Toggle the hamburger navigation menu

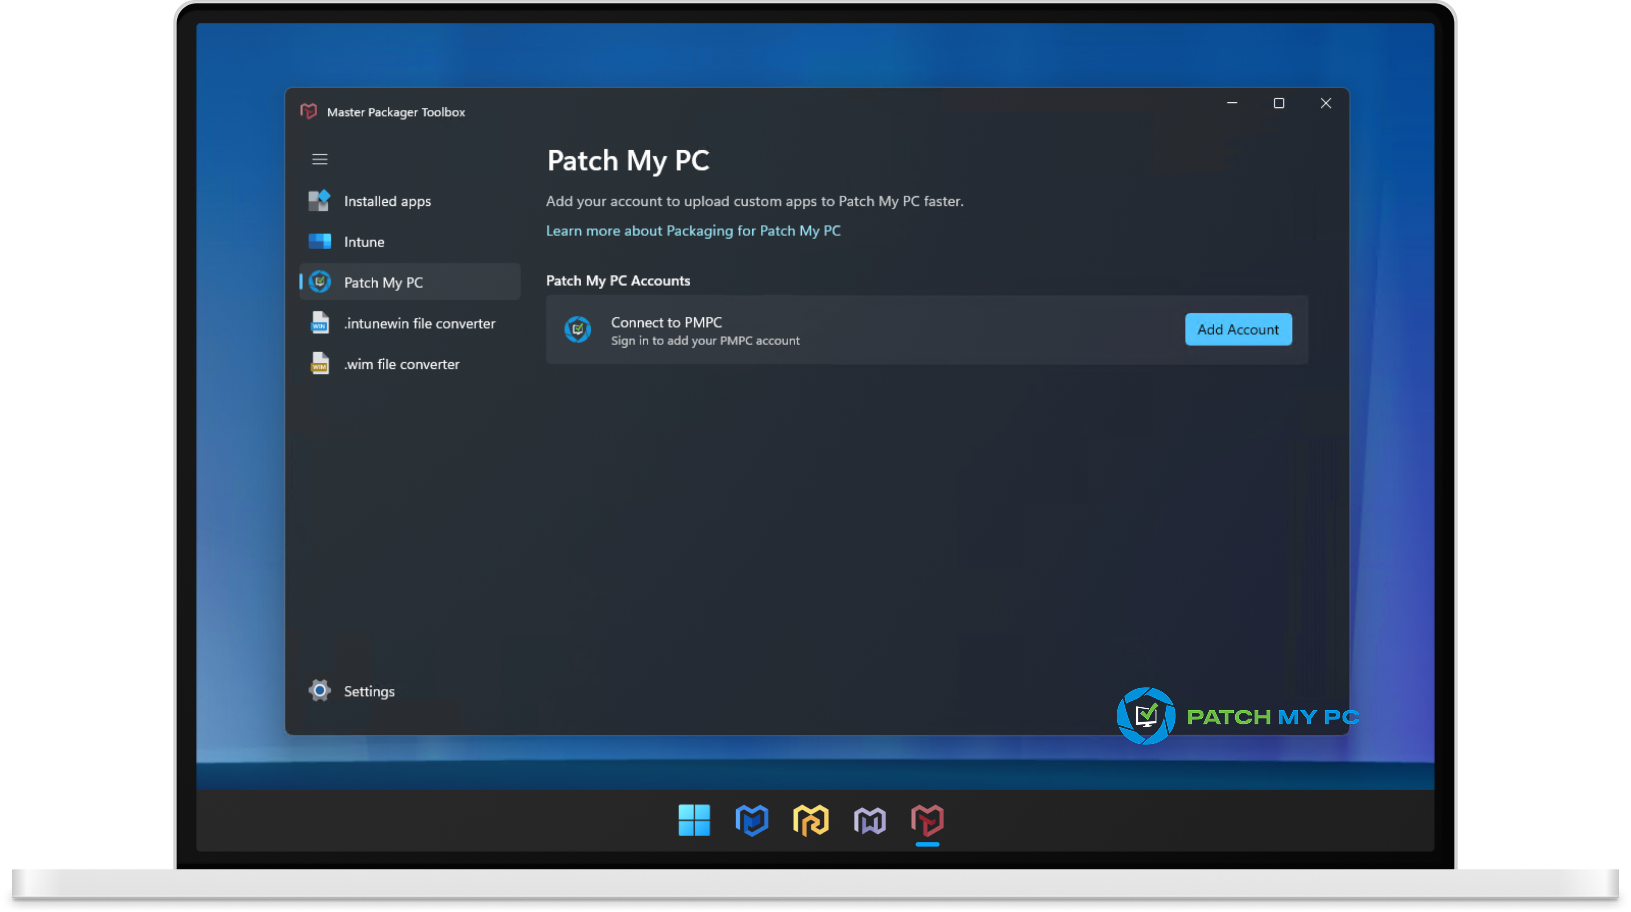click(320, 159)
